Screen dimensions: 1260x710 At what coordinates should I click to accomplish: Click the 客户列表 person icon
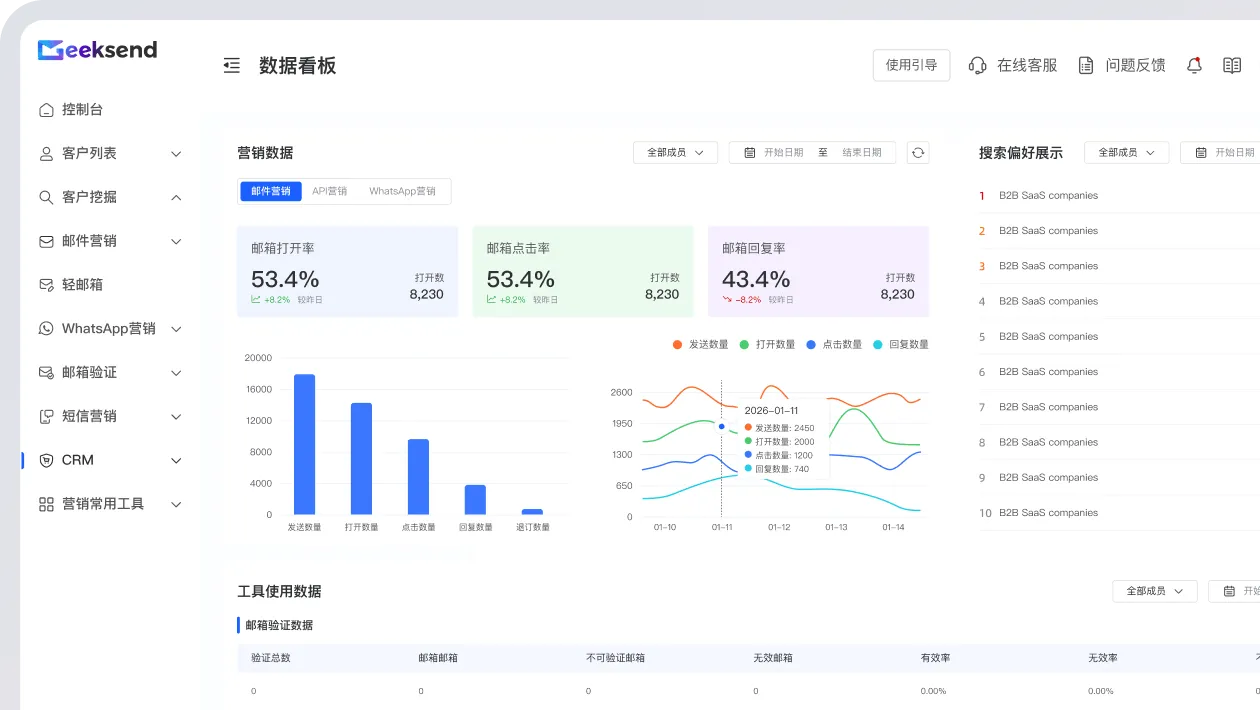46,154
